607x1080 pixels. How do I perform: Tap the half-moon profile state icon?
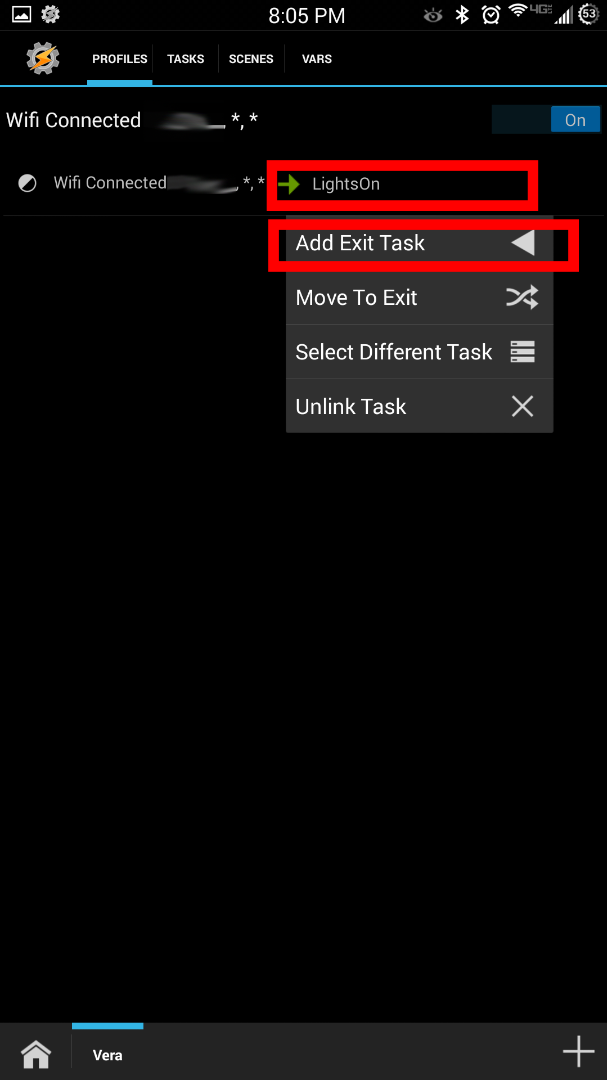pyautogui.click(x=26, y=183)
